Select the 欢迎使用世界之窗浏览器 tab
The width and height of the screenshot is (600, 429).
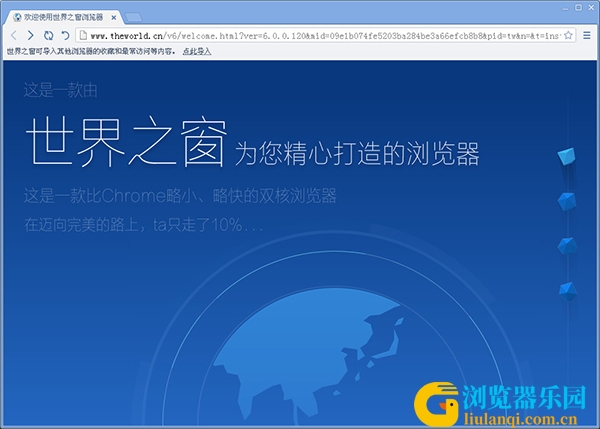[64, 17]
